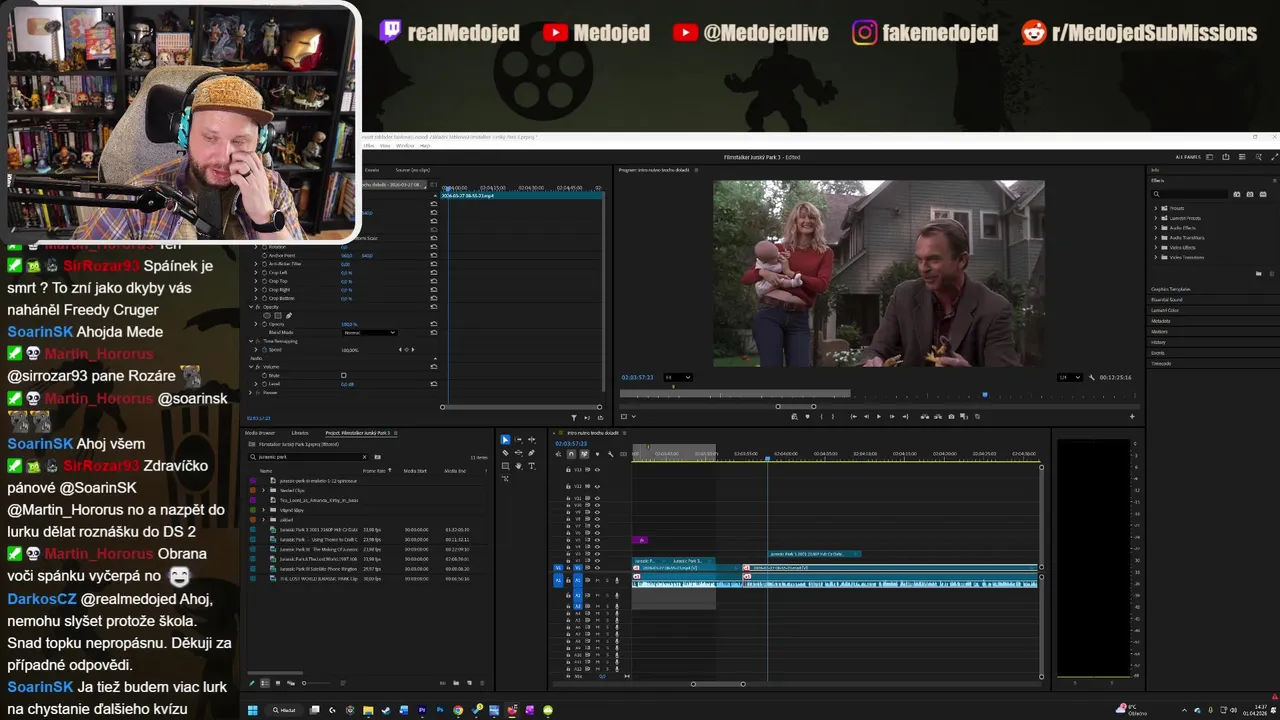Image resolution: width=1280 pixels, height=720 pixels.
Task: Open the Help menu
Action: (425, 146)
